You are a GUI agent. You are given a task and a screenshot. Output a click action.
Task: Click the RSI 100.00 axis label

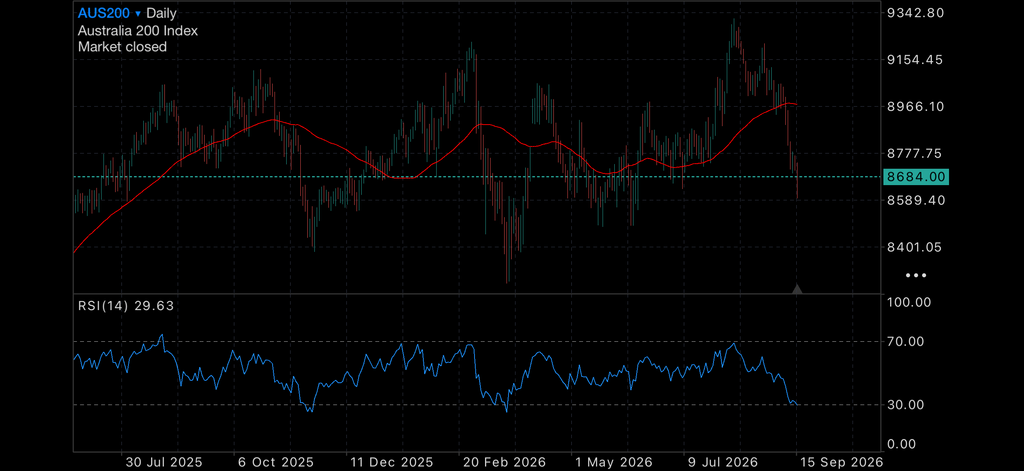pos(909,302)
